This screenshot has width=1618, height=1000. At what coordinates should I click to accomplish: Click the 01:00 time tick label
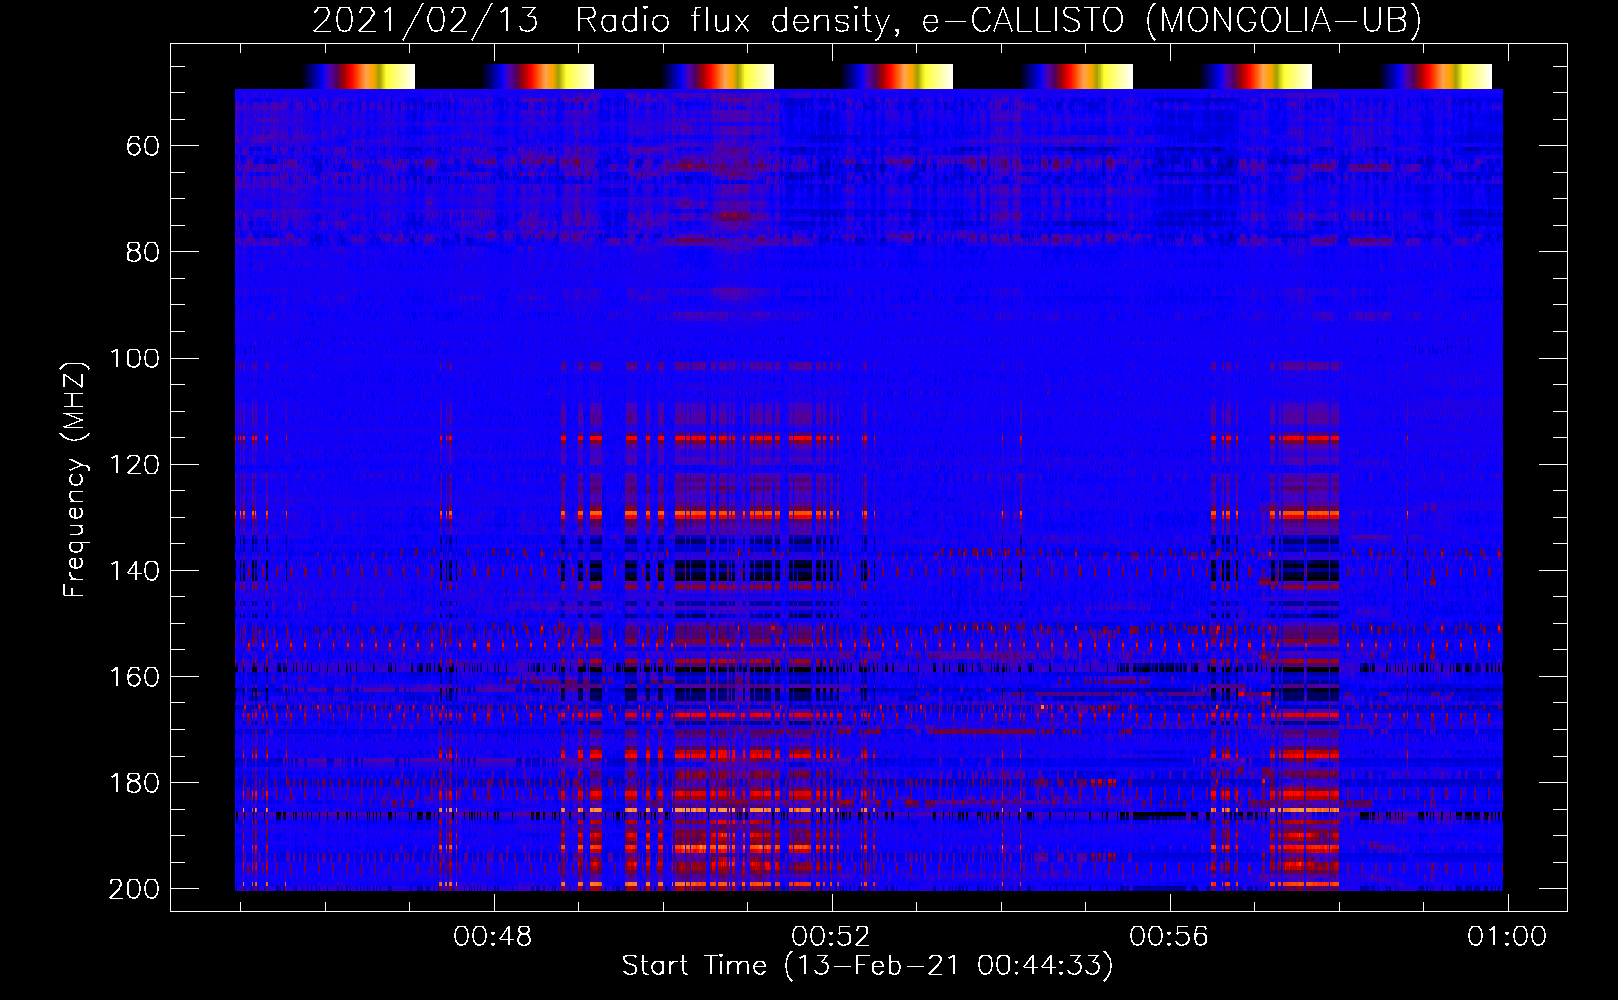[1507, 937]
